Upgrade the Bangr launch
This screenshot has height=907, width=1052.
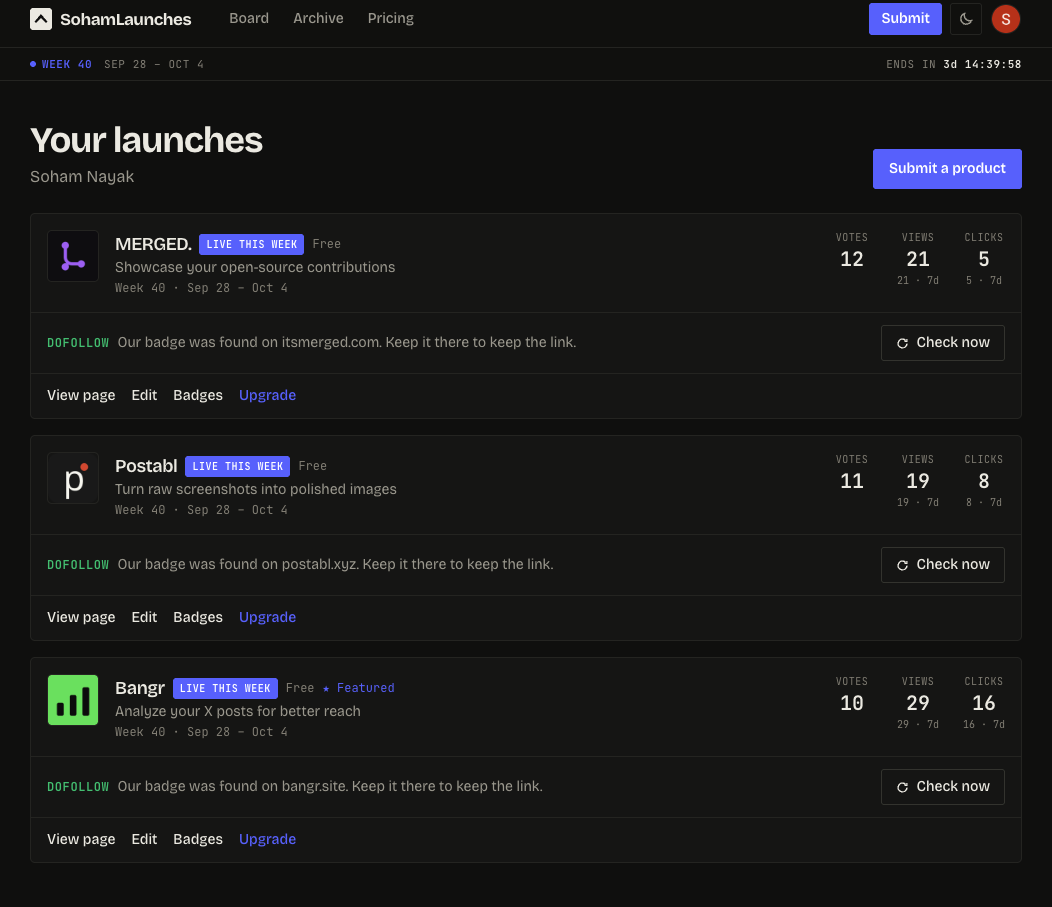[268, 839]
